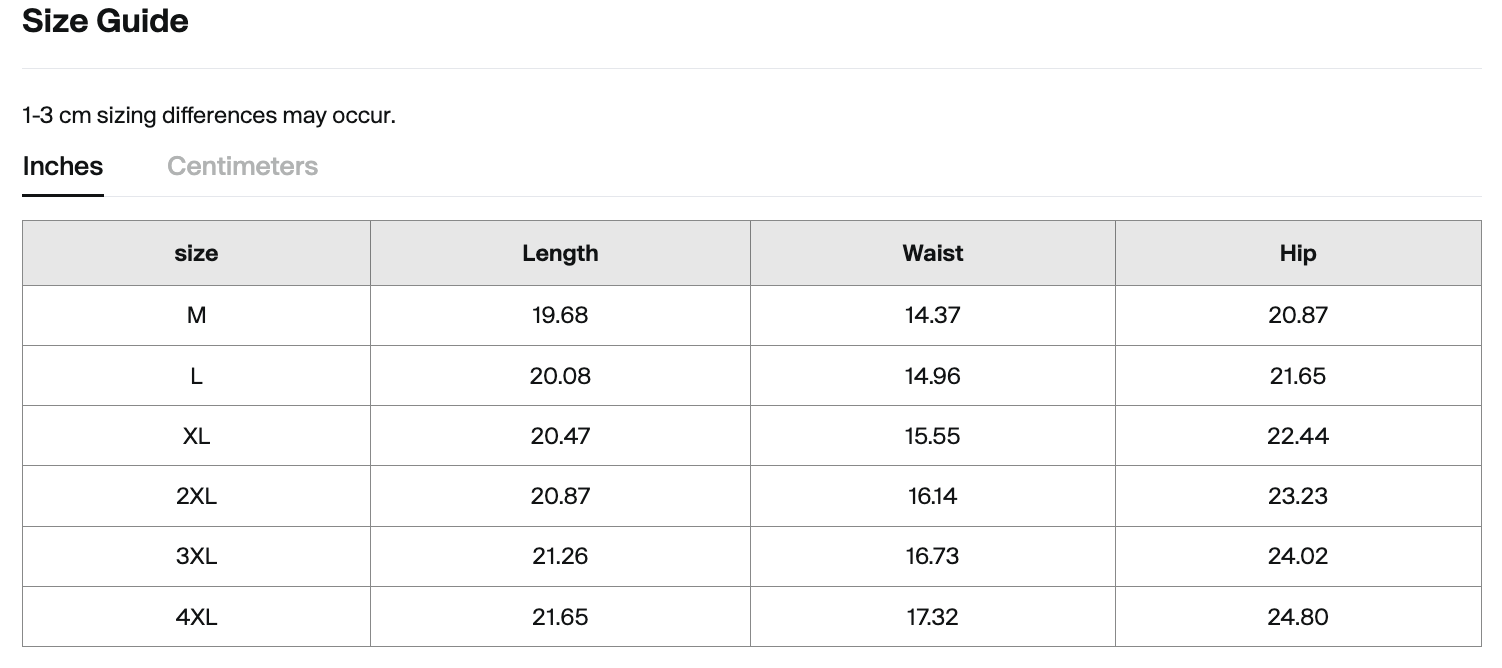The image size is (1502, 668).
Task: Switch to the Centimeters tab
Action: 242,166
